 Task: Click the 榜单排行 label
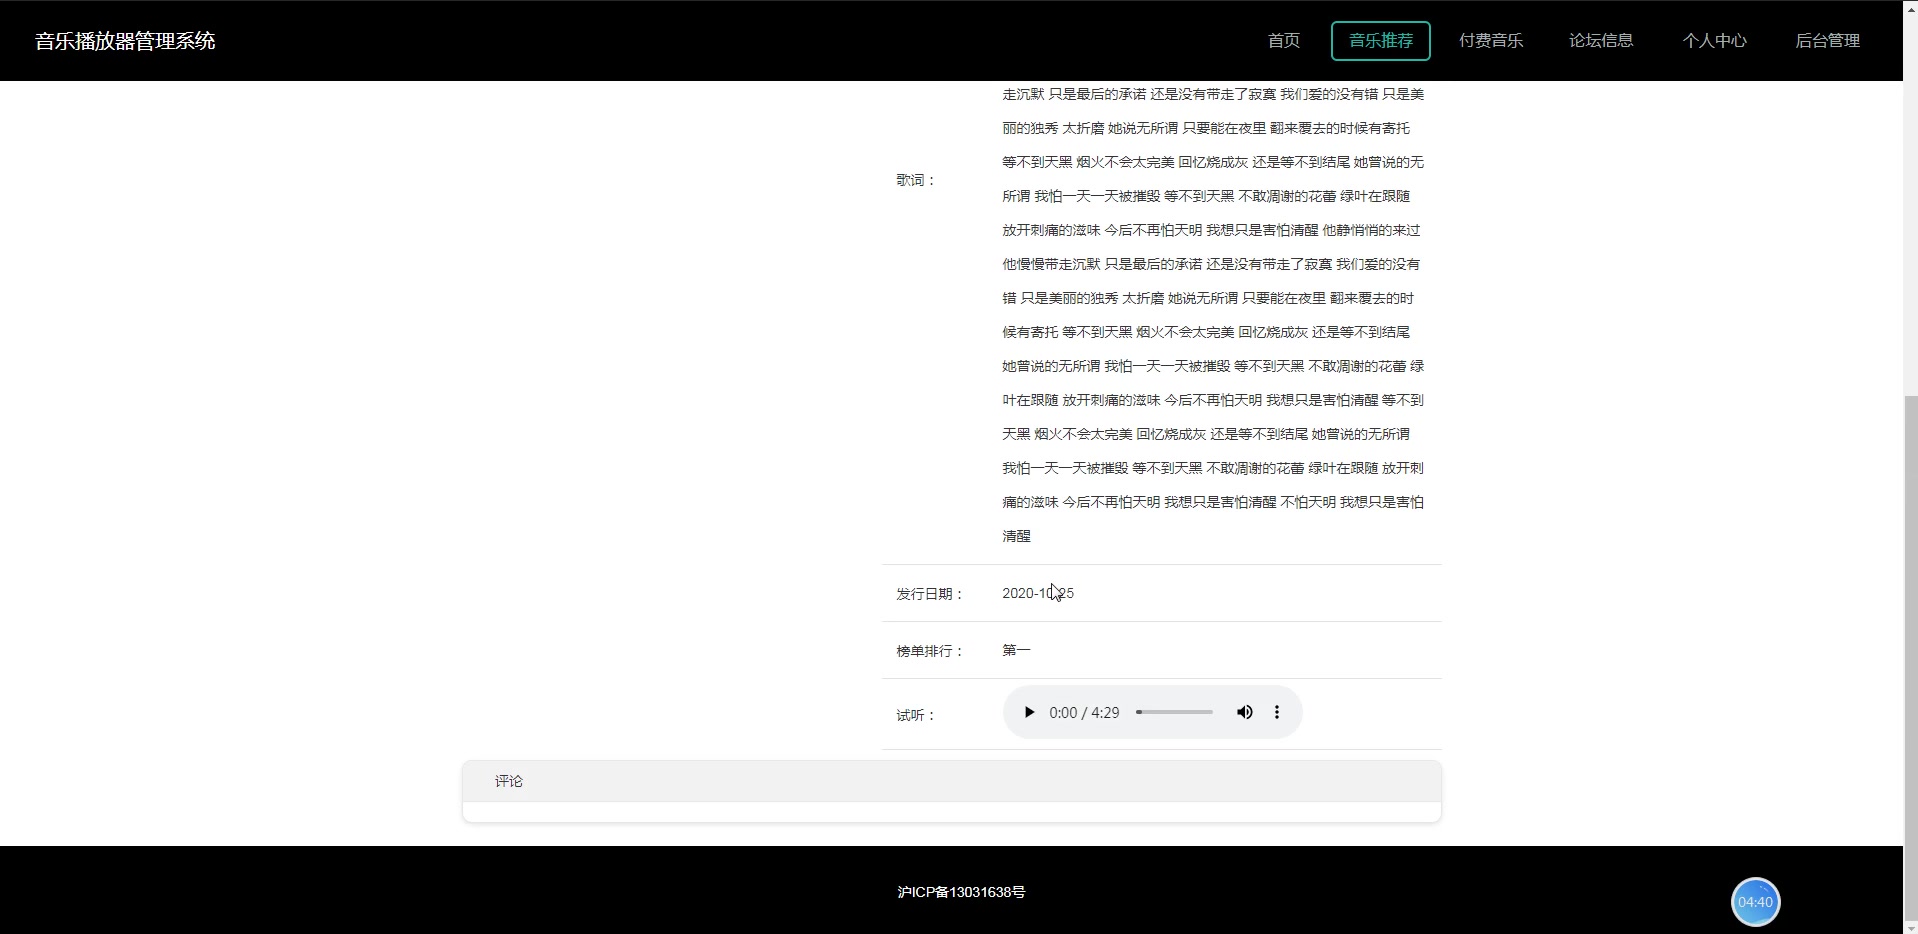pyautogui.click(x=929, y=651)
